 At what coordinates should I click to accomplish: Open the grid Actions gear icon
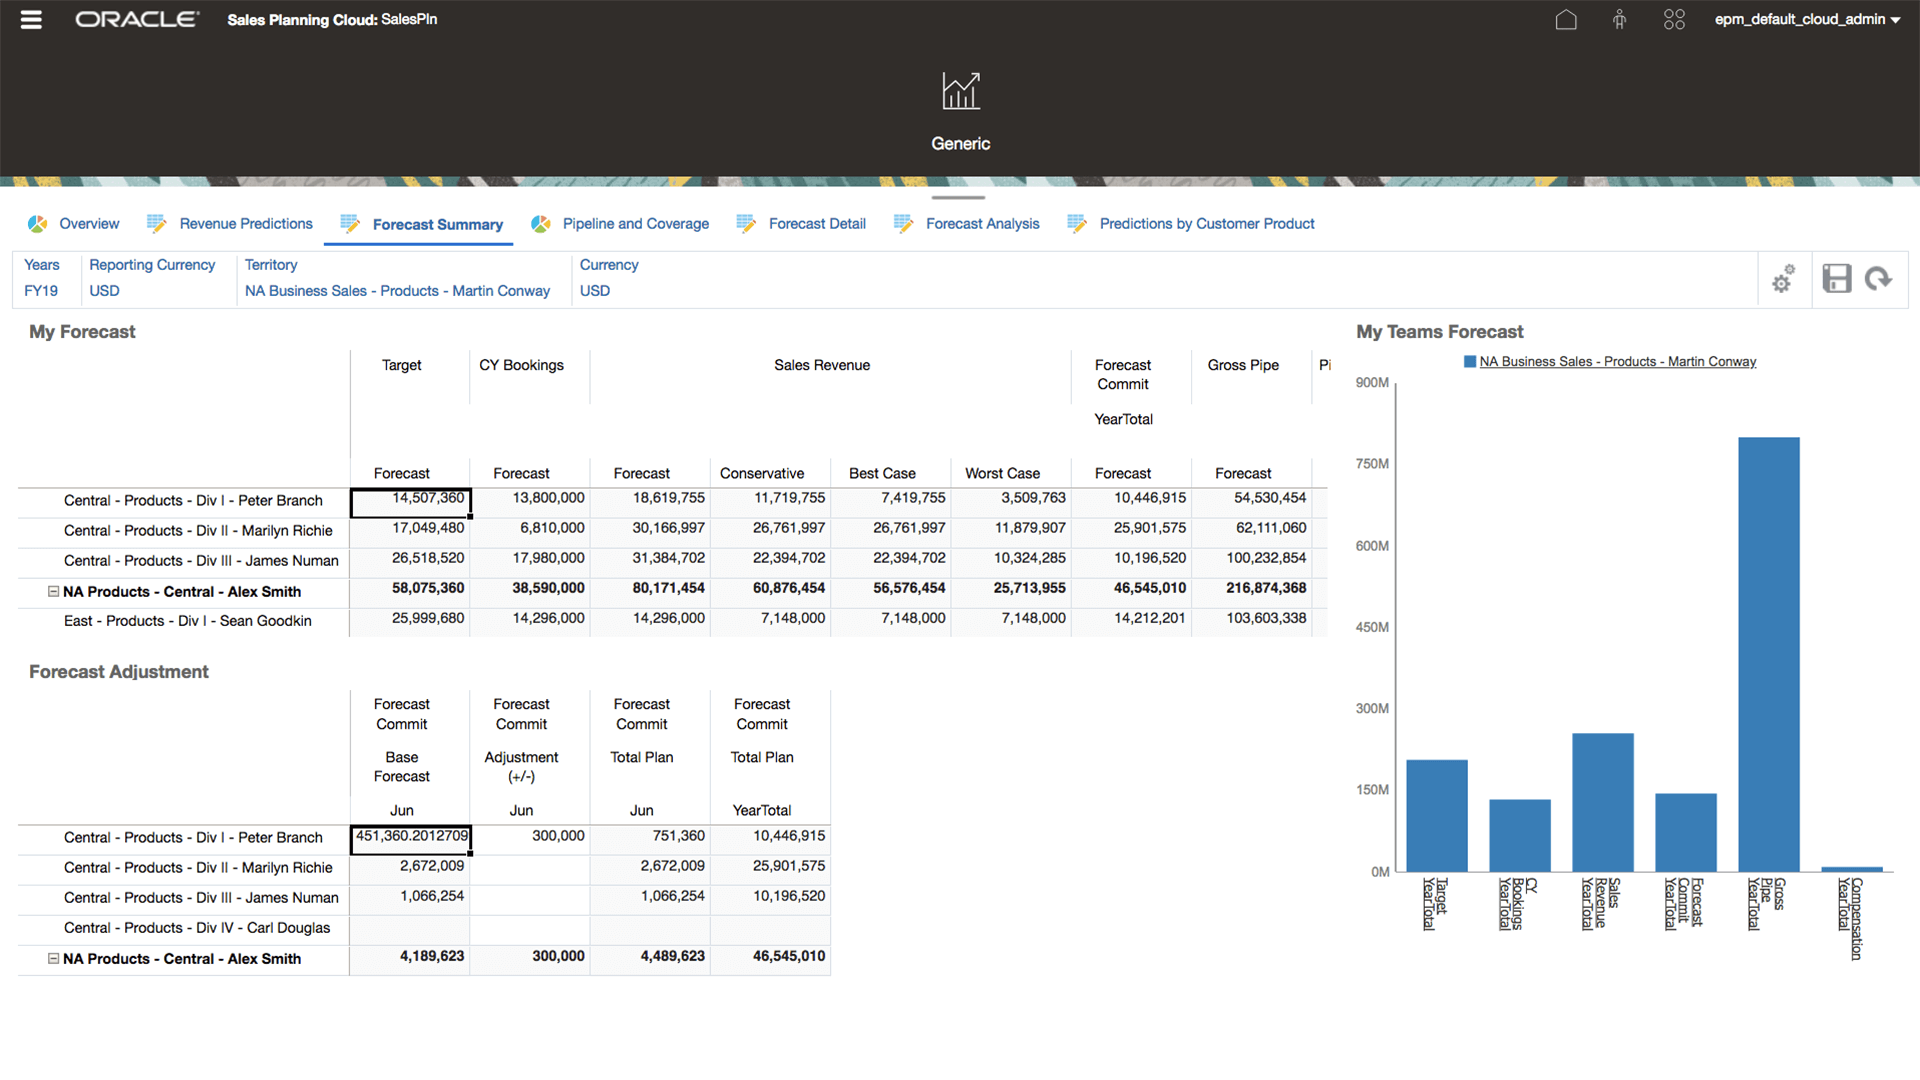1784,281
